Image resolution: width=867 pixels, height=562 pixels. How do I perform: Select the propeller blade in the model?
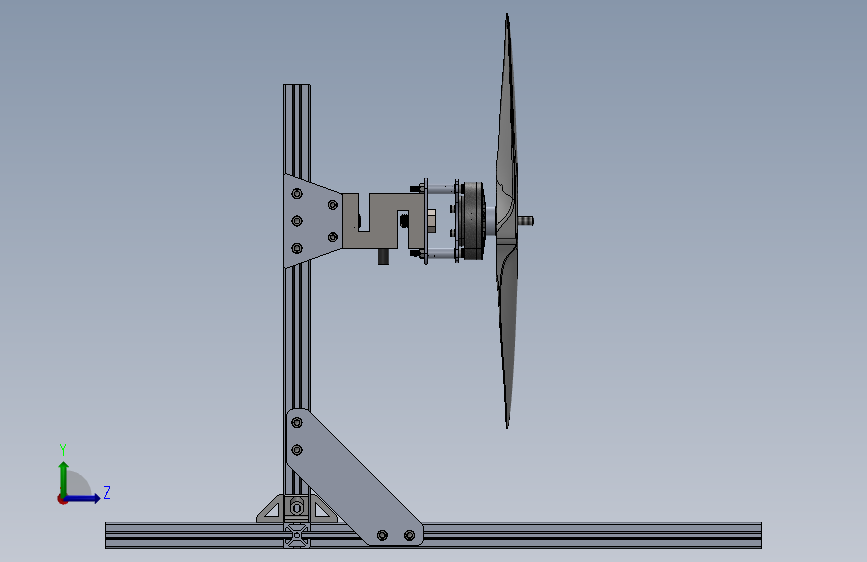pyautogui.click(x=507, y=221)
